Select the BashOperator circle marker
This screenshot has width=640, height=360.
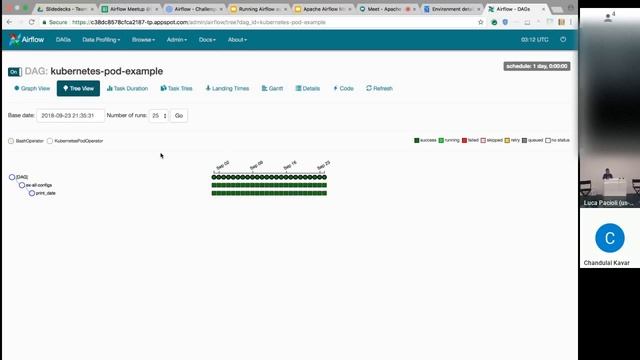(x=11, y=141)
